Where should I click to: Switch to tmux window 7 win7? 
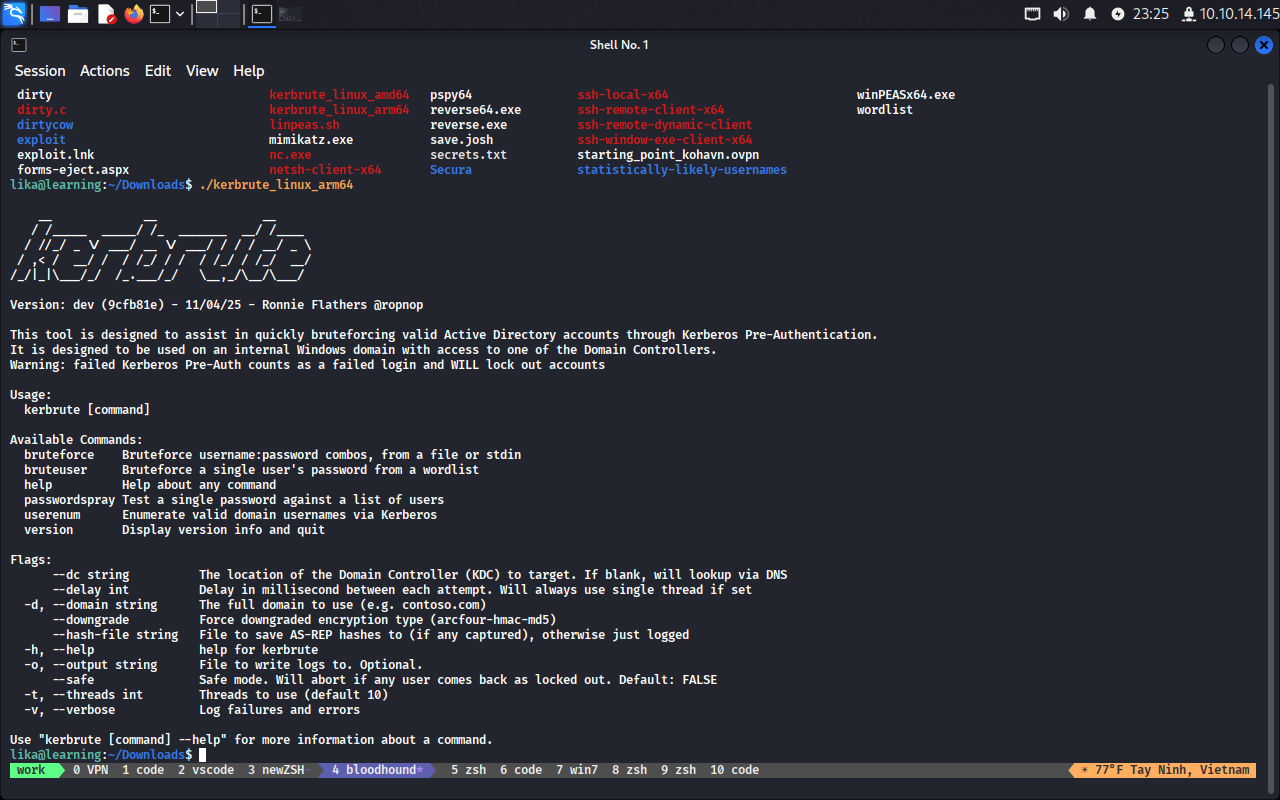click(x=577, y=770)
